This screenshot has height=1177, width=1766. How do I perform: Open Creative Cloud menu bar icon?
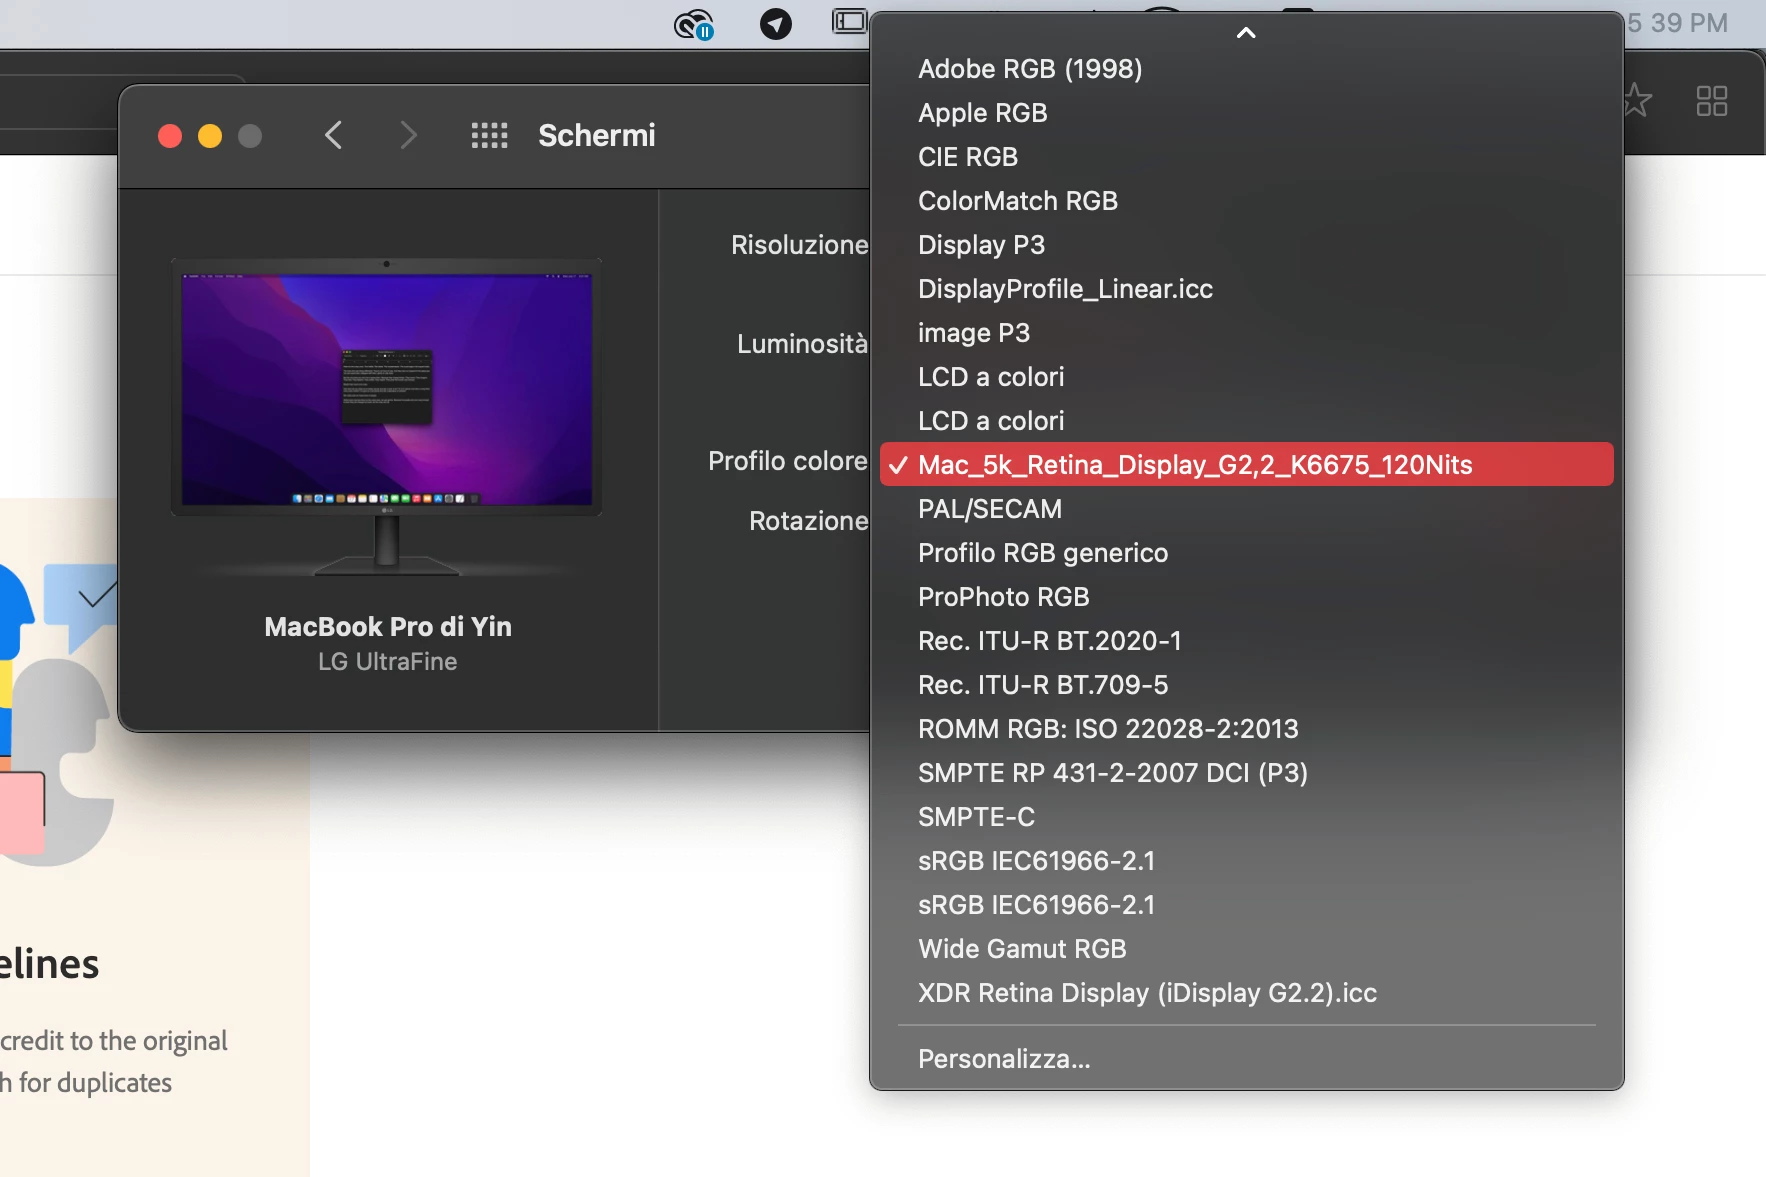tap(693, 23)
